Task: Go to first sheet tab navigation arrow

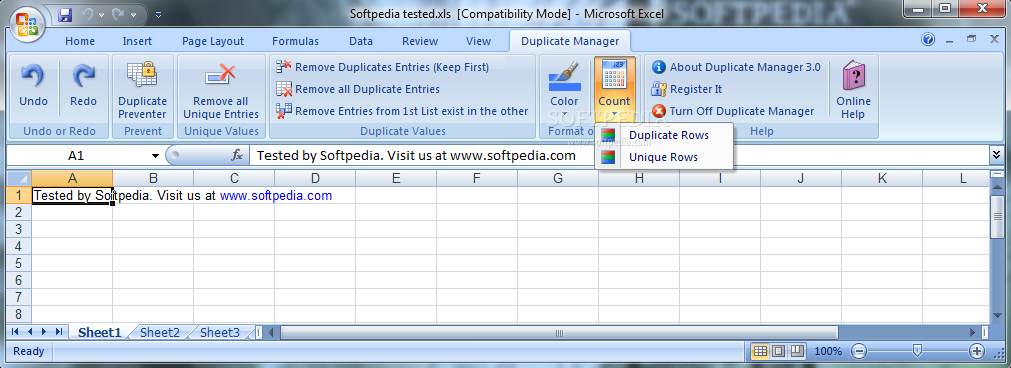Action: pyautogui.click(x=14, y=332)
